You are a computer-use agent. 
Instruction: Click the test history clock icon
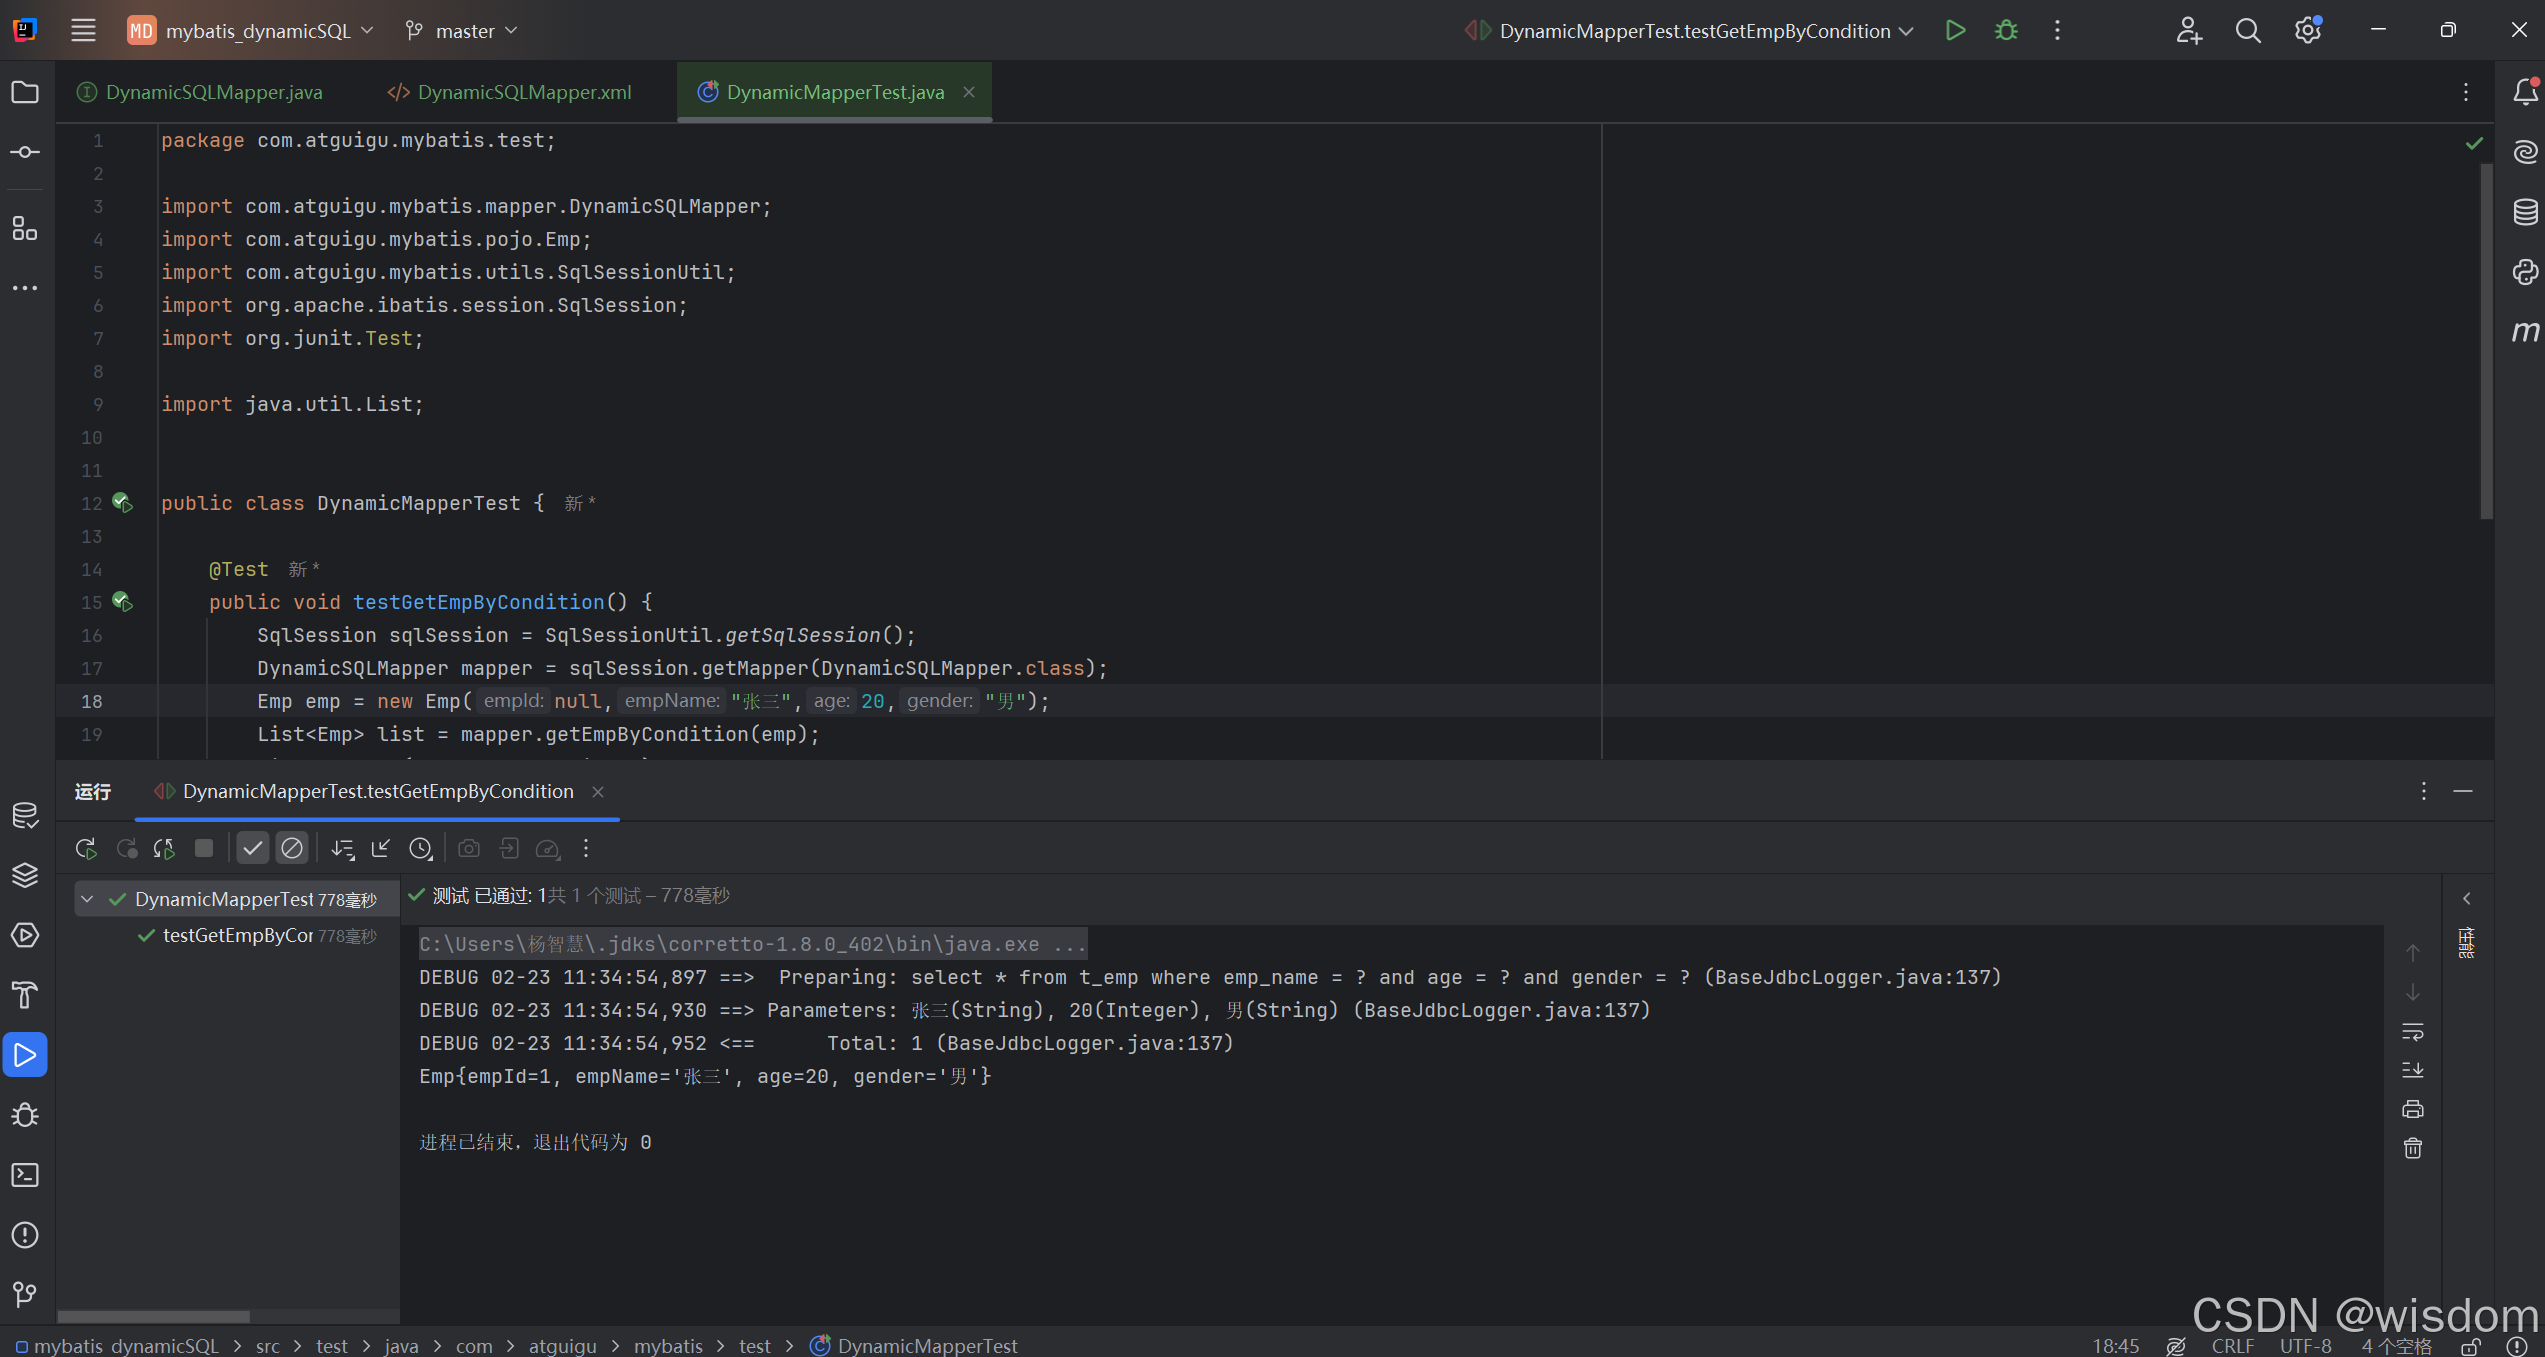click(421, 849)
